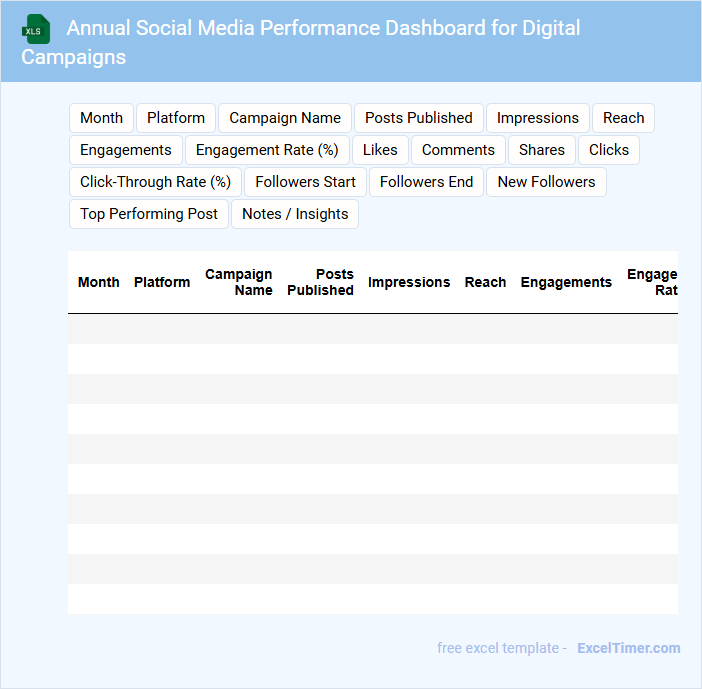Choose the Campaign Name tag
Image resolution: width=702 pixels, height=689 pixels.
[285, 118]
